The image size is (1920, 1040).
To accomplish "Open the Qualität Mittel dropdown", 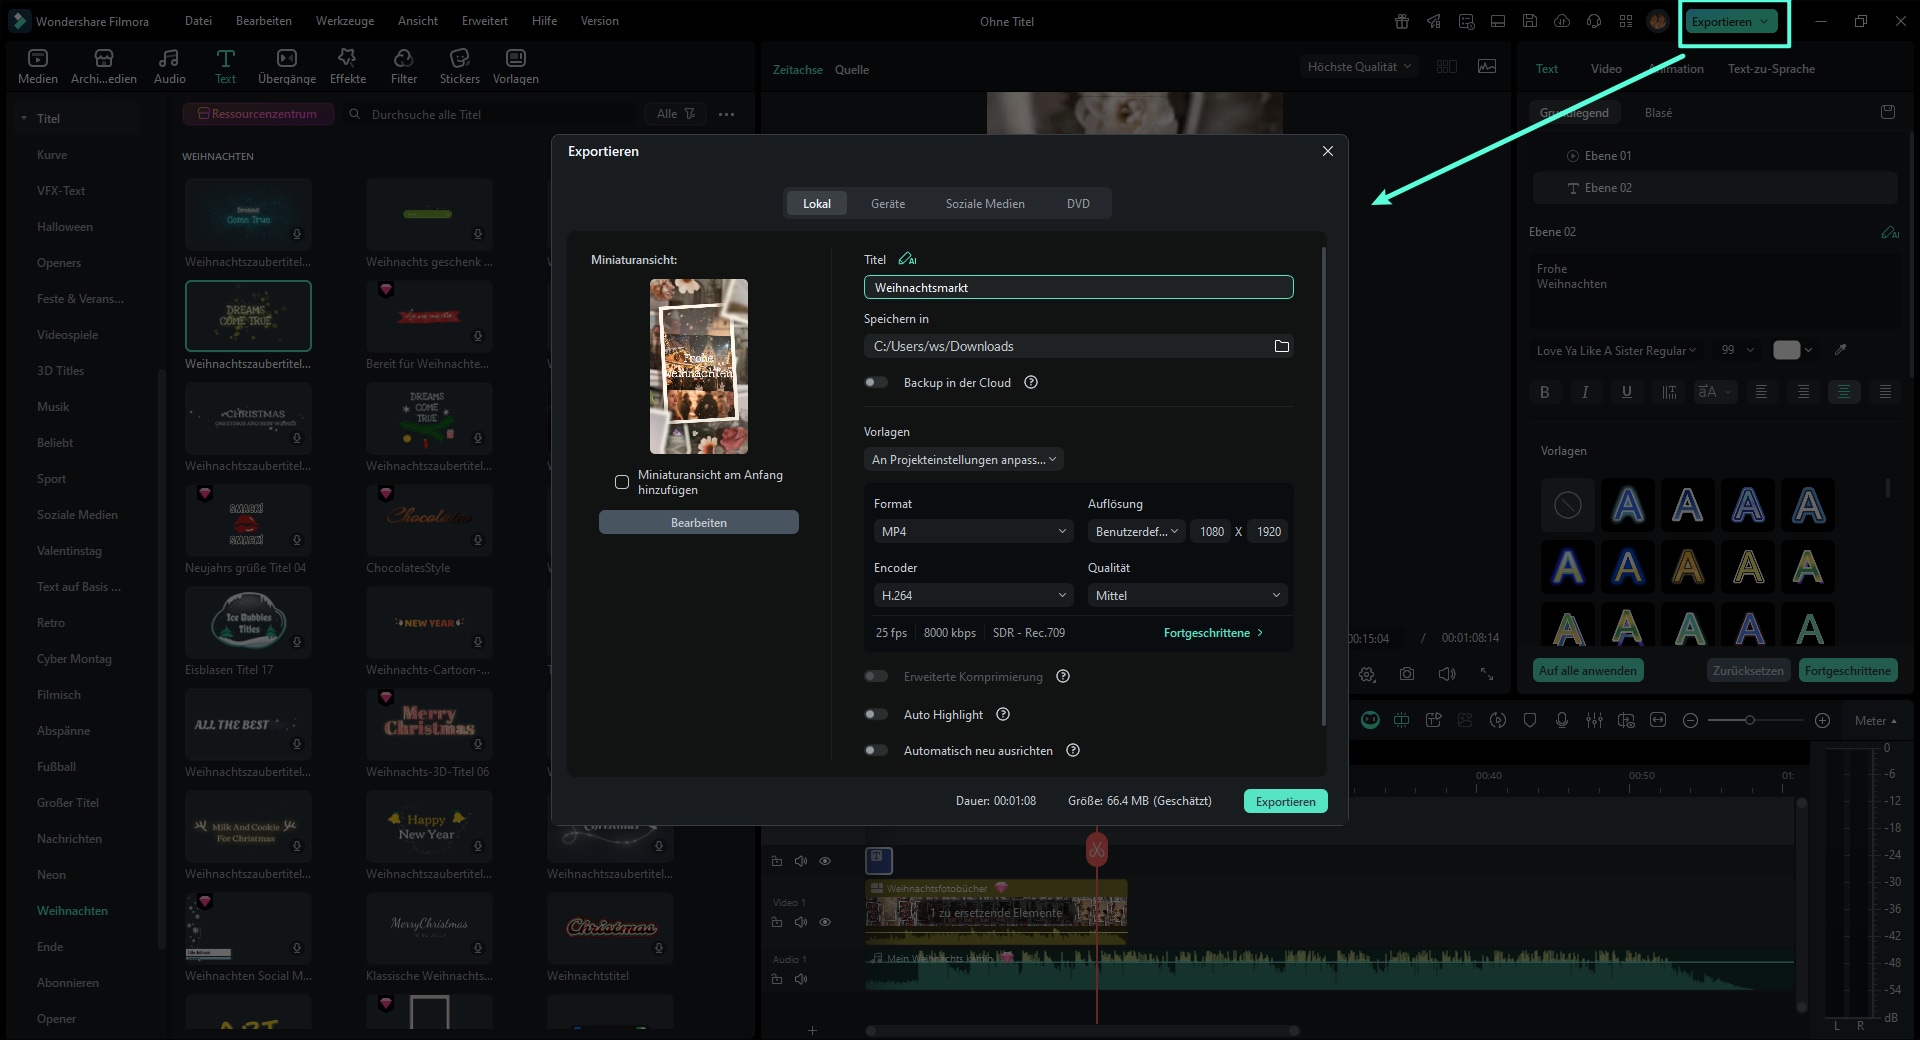I will point(1186,595).
